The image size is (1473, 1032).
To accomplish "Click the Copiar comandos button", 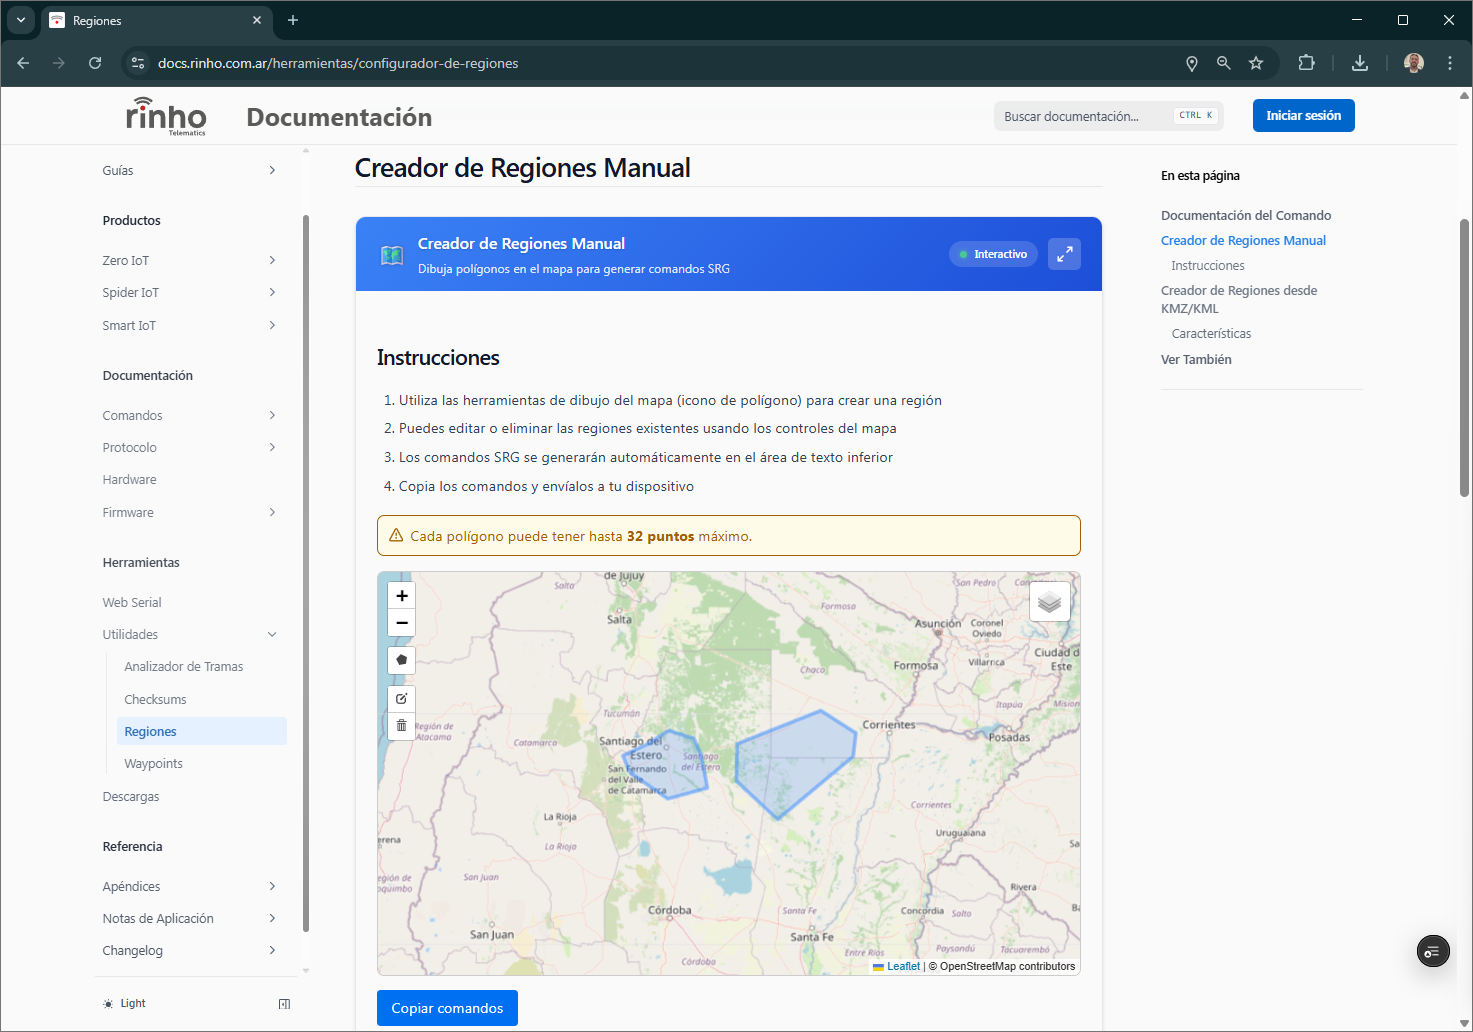I will (x=447, y=1008).
